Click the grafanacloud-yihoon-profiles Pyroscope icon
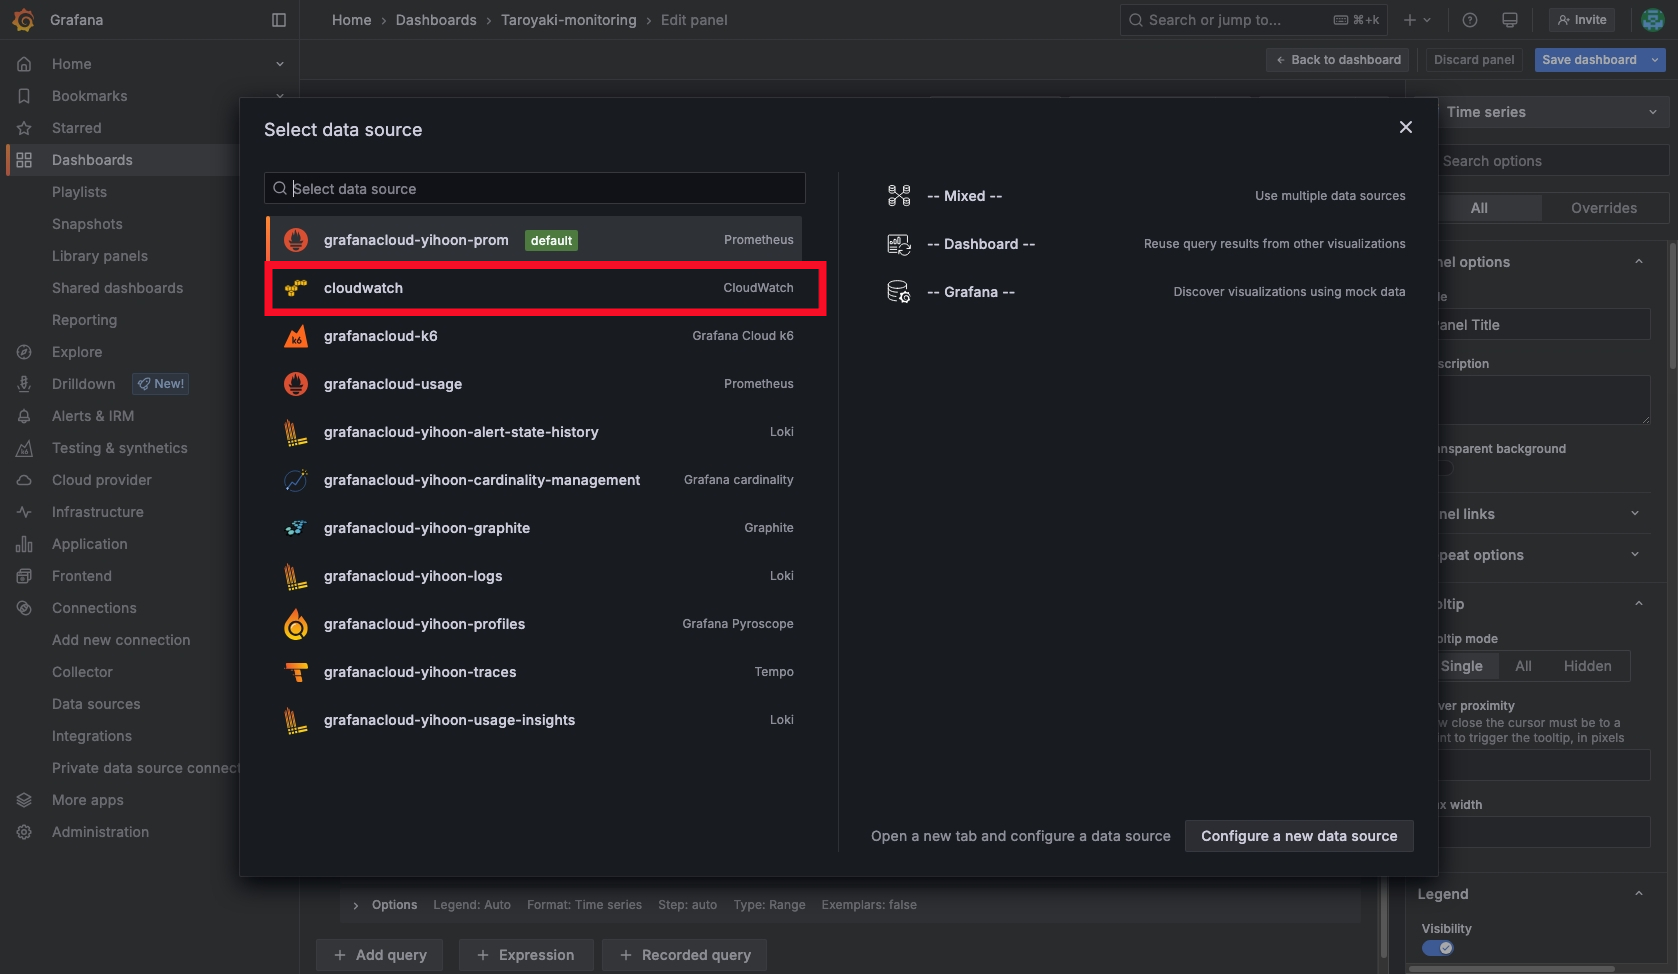 296,624
